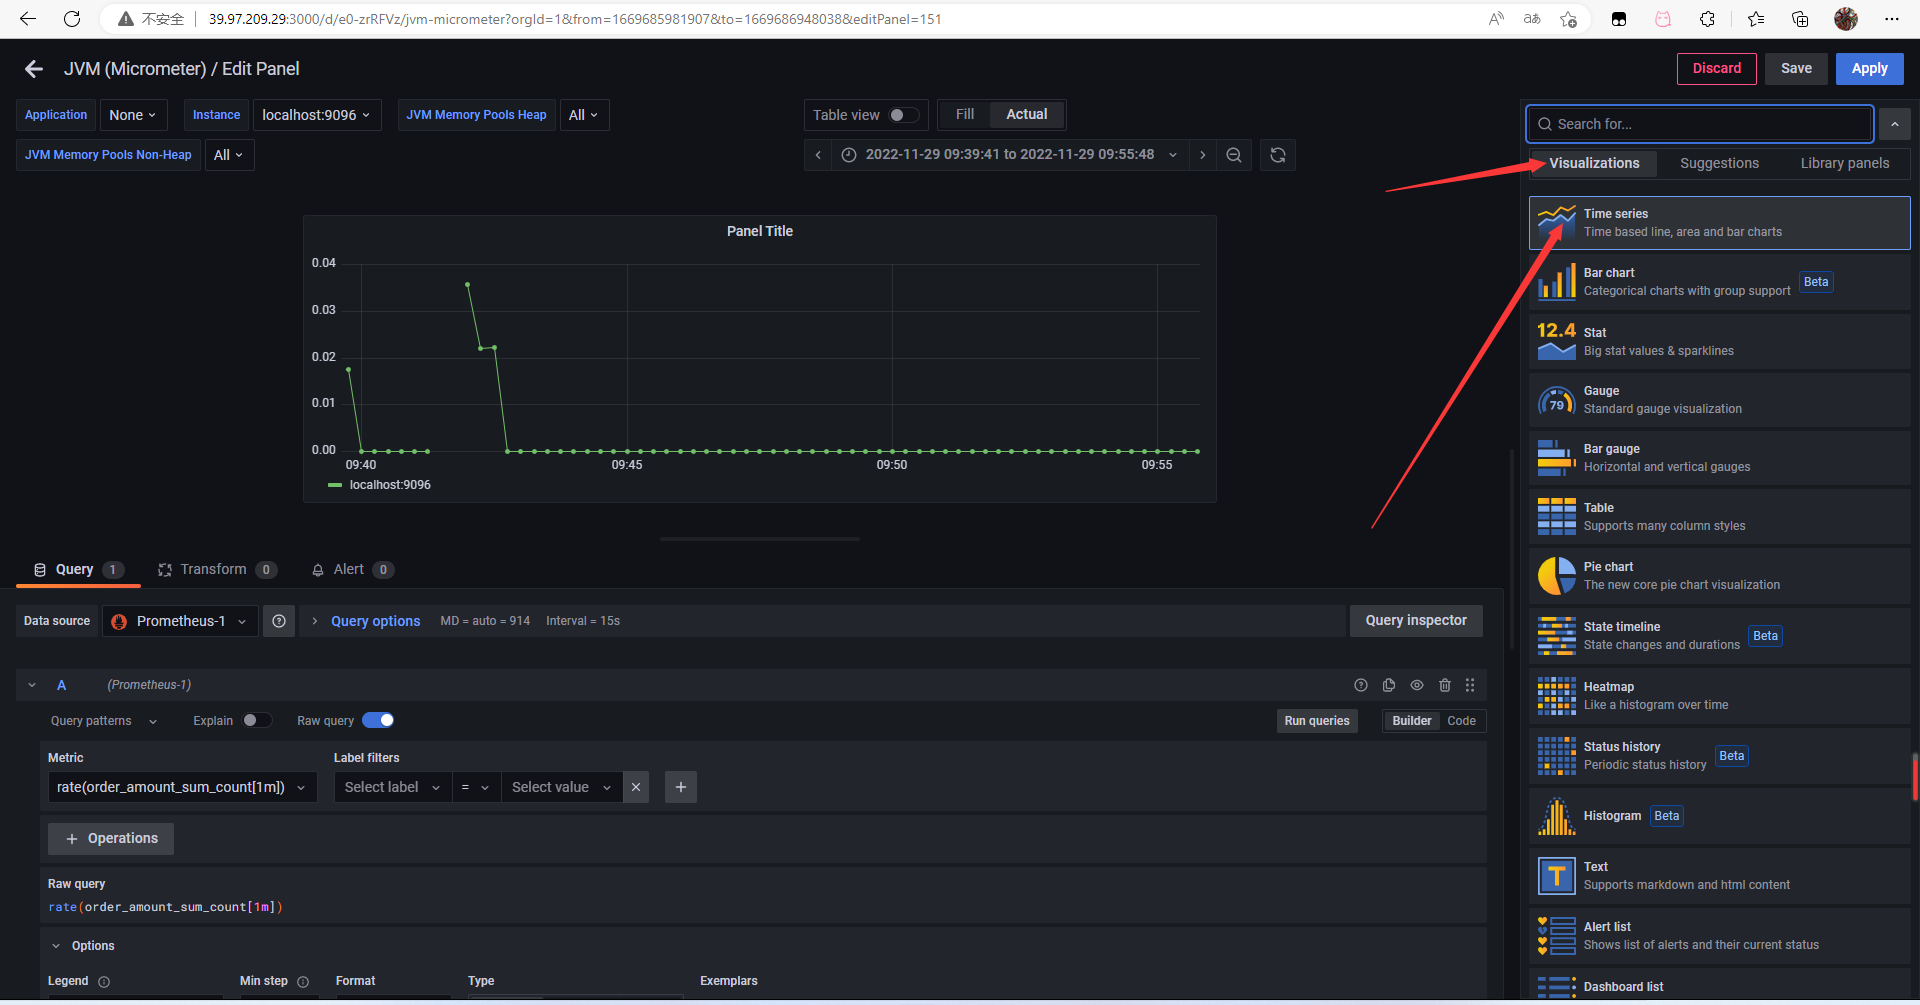1920x1005 pixels.
Task: Delete query A with trash icon
Action: pyautogui.click(x=1445, y=685)
